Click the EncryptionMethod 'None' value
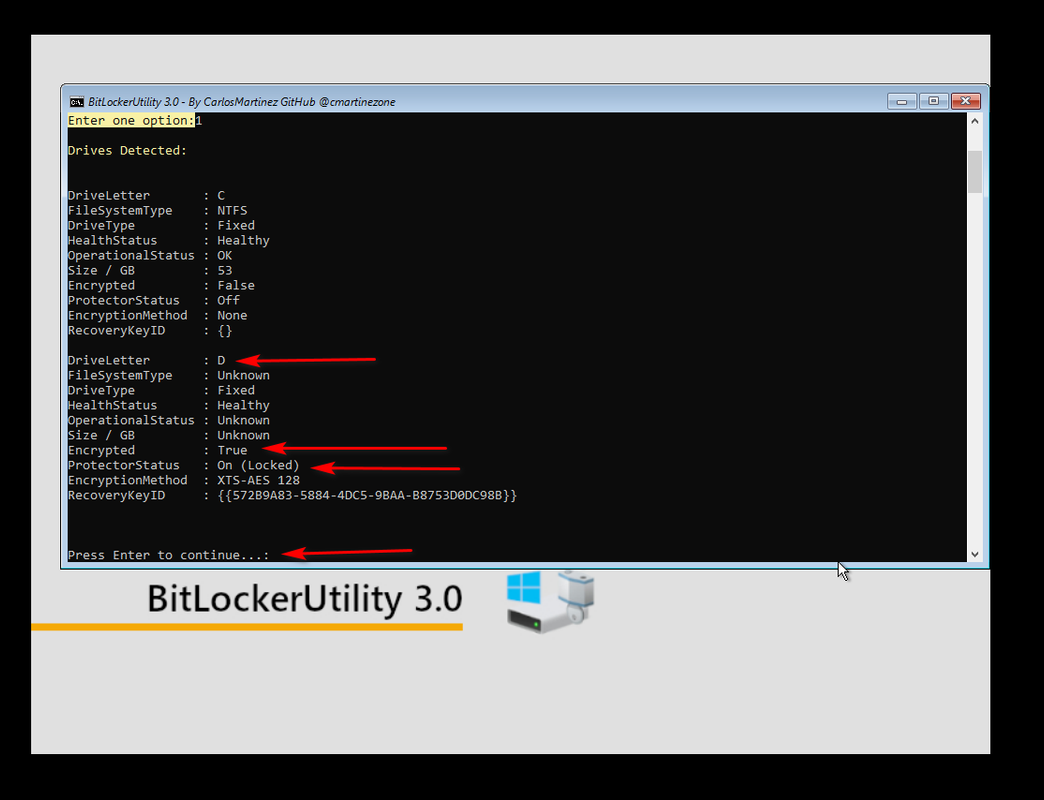 (232, 315)
